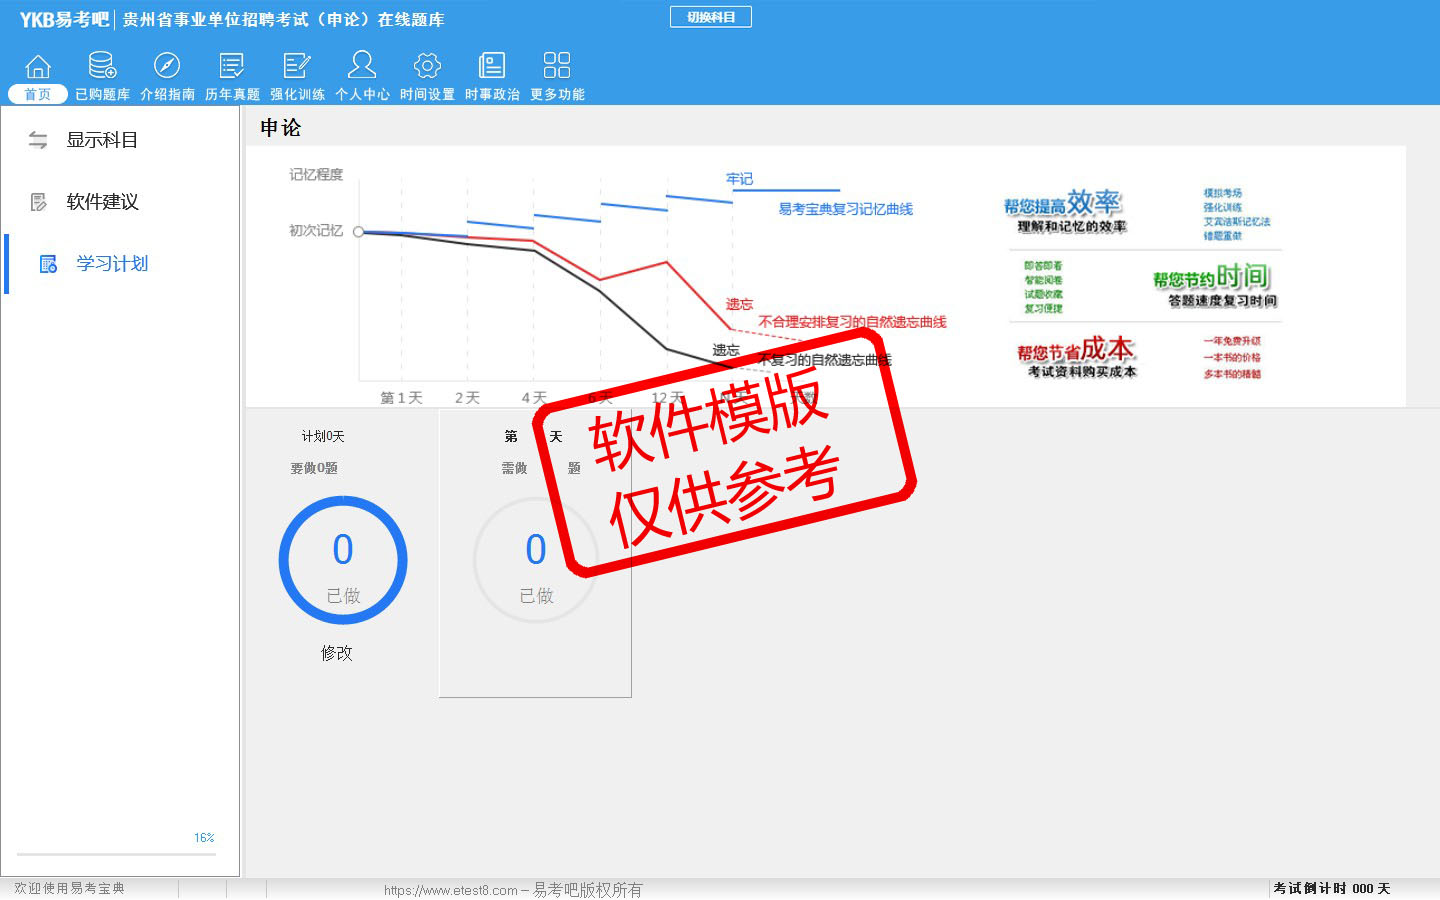The width and height of the screenshot is (1440, 900).
Task: Select 学习计划 in the sidebar
Action: pyautogui.click(x=111, y=264)
